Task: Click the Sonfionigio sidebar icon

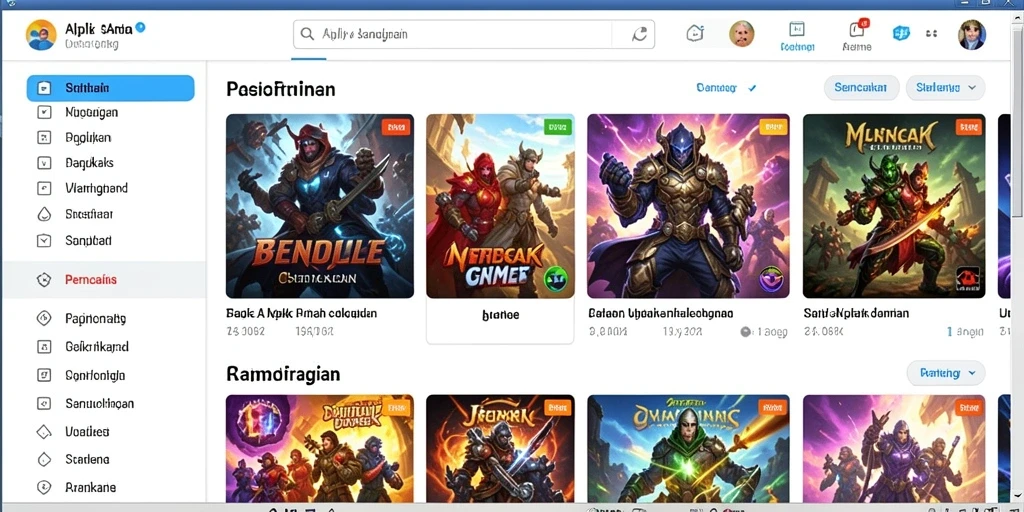Action: (44, 376)
